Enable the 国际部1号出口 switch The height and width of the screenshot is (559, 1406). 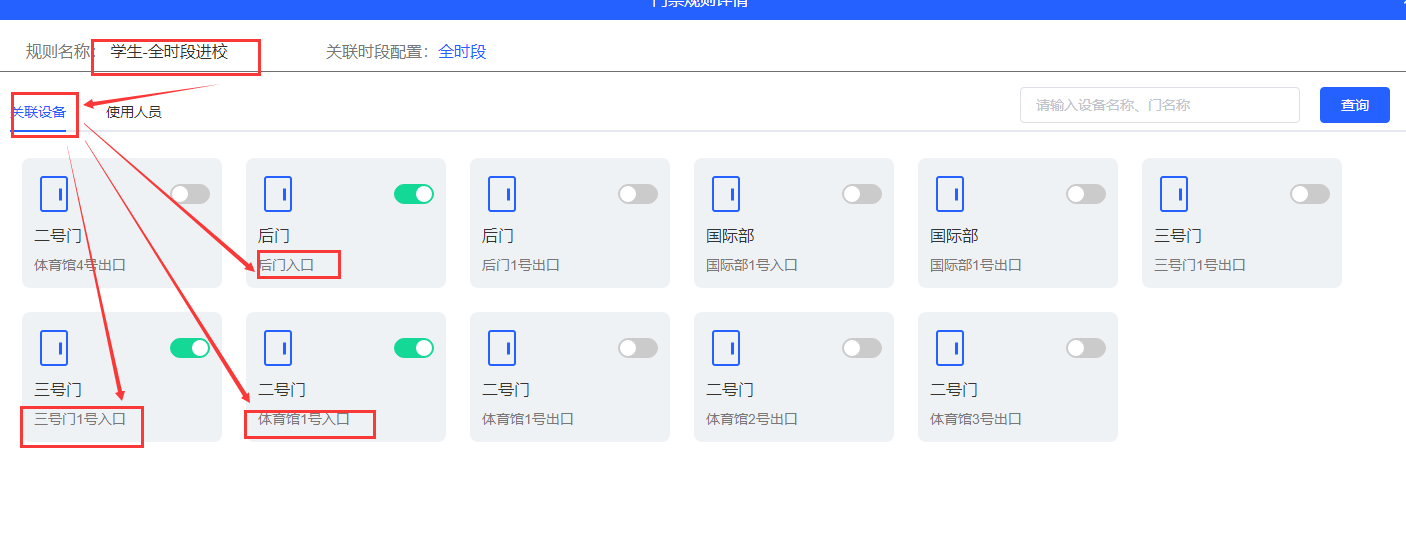pyautogui.click(x=1086, y=194)
